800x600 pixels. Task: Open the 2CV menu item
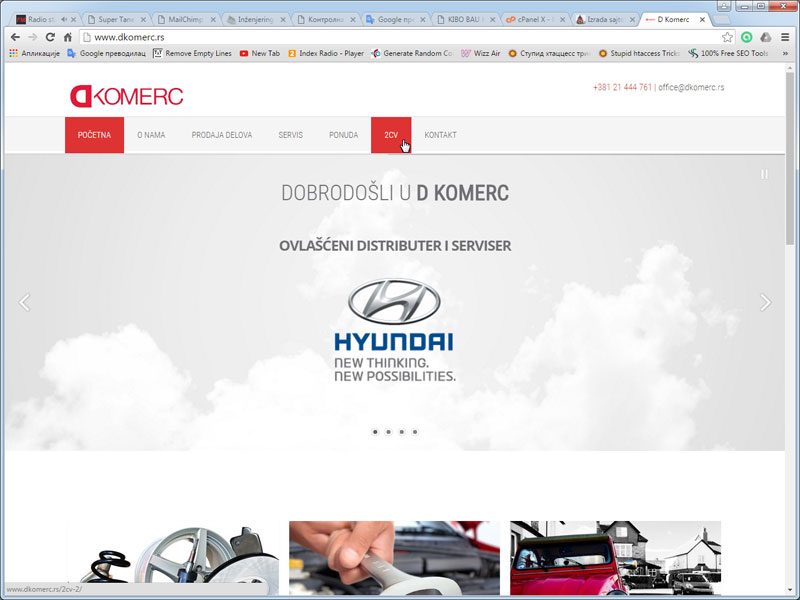pyautogui.click(x=391, y=135)
